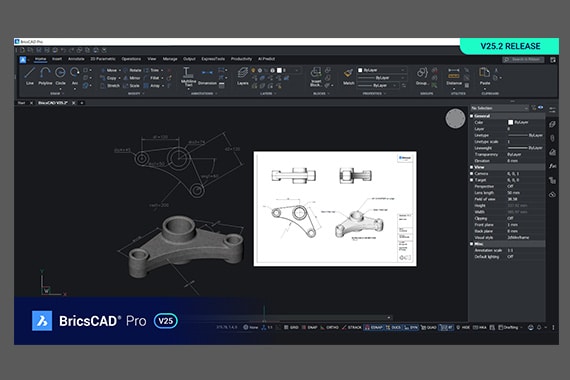The height and width of the screenshot is (380, 570).
Task: Open the View ribbon tab
Action: pos(152,59)
